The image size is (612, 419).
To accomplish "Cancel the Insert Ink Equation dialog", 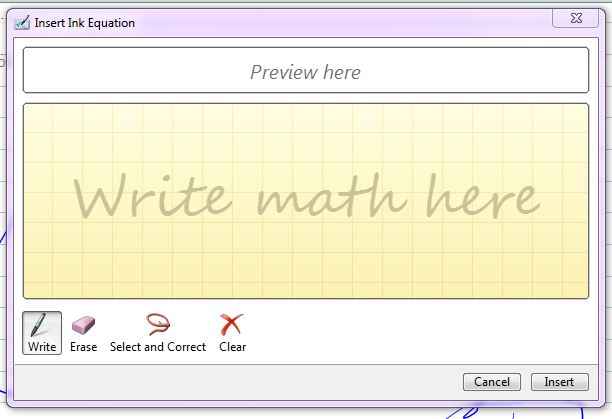I will coord(492,382).
